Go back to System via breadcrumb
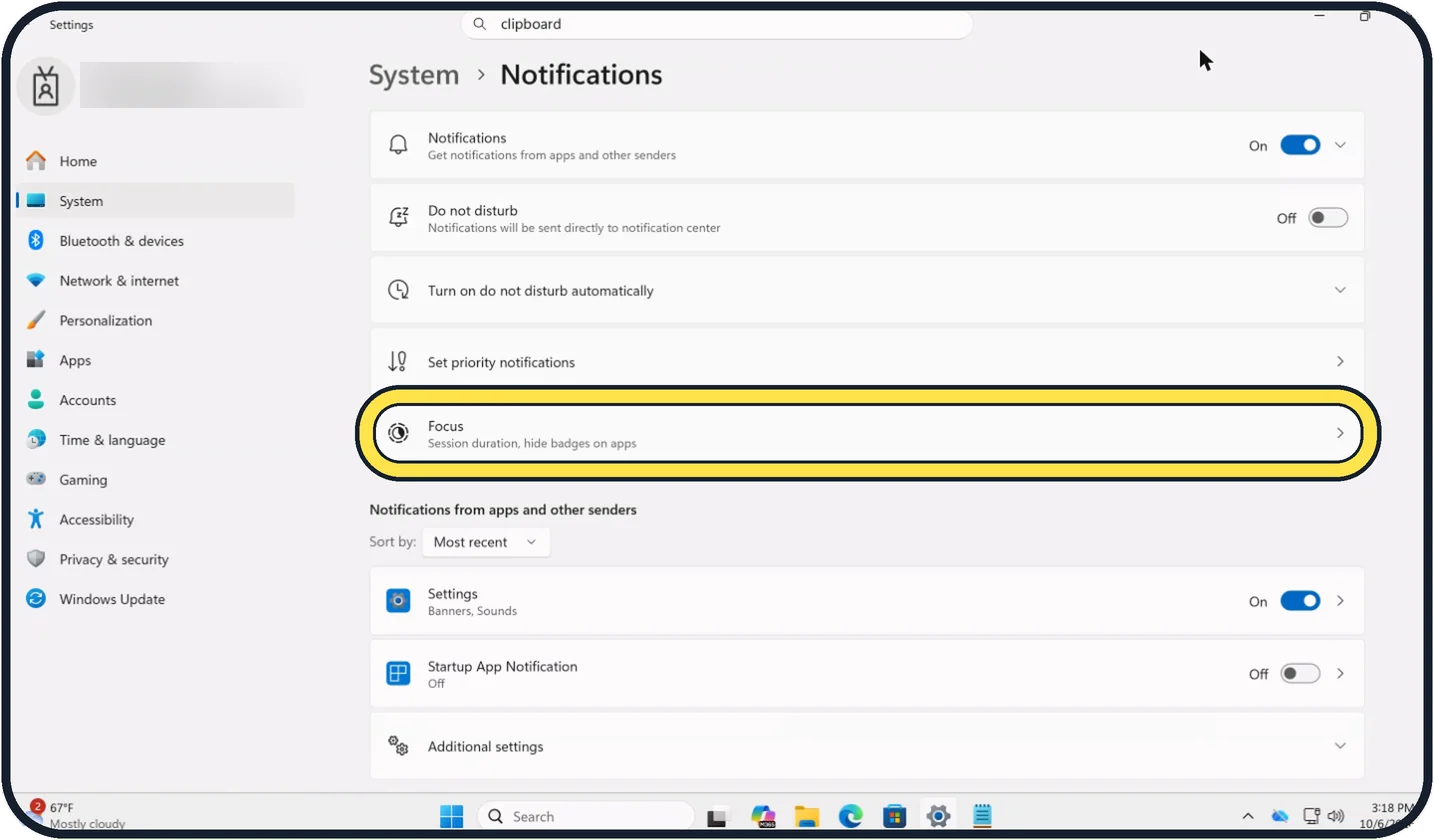This screenshot has width=1434, height=840. 414,75
